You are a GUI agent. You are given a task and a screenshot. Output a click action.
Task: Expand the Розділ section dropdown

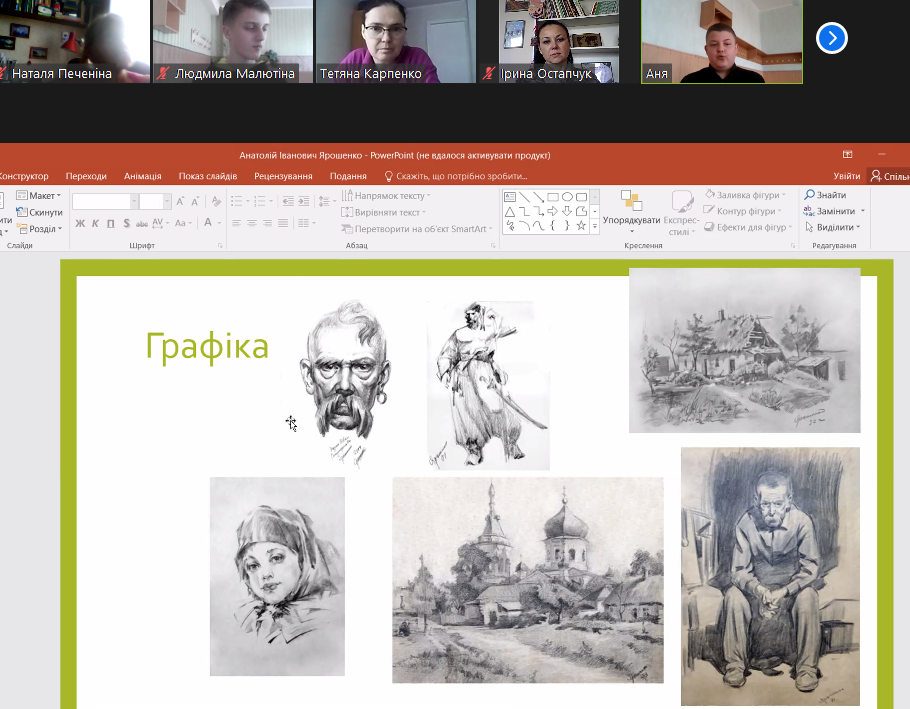[x=39, y=229]
